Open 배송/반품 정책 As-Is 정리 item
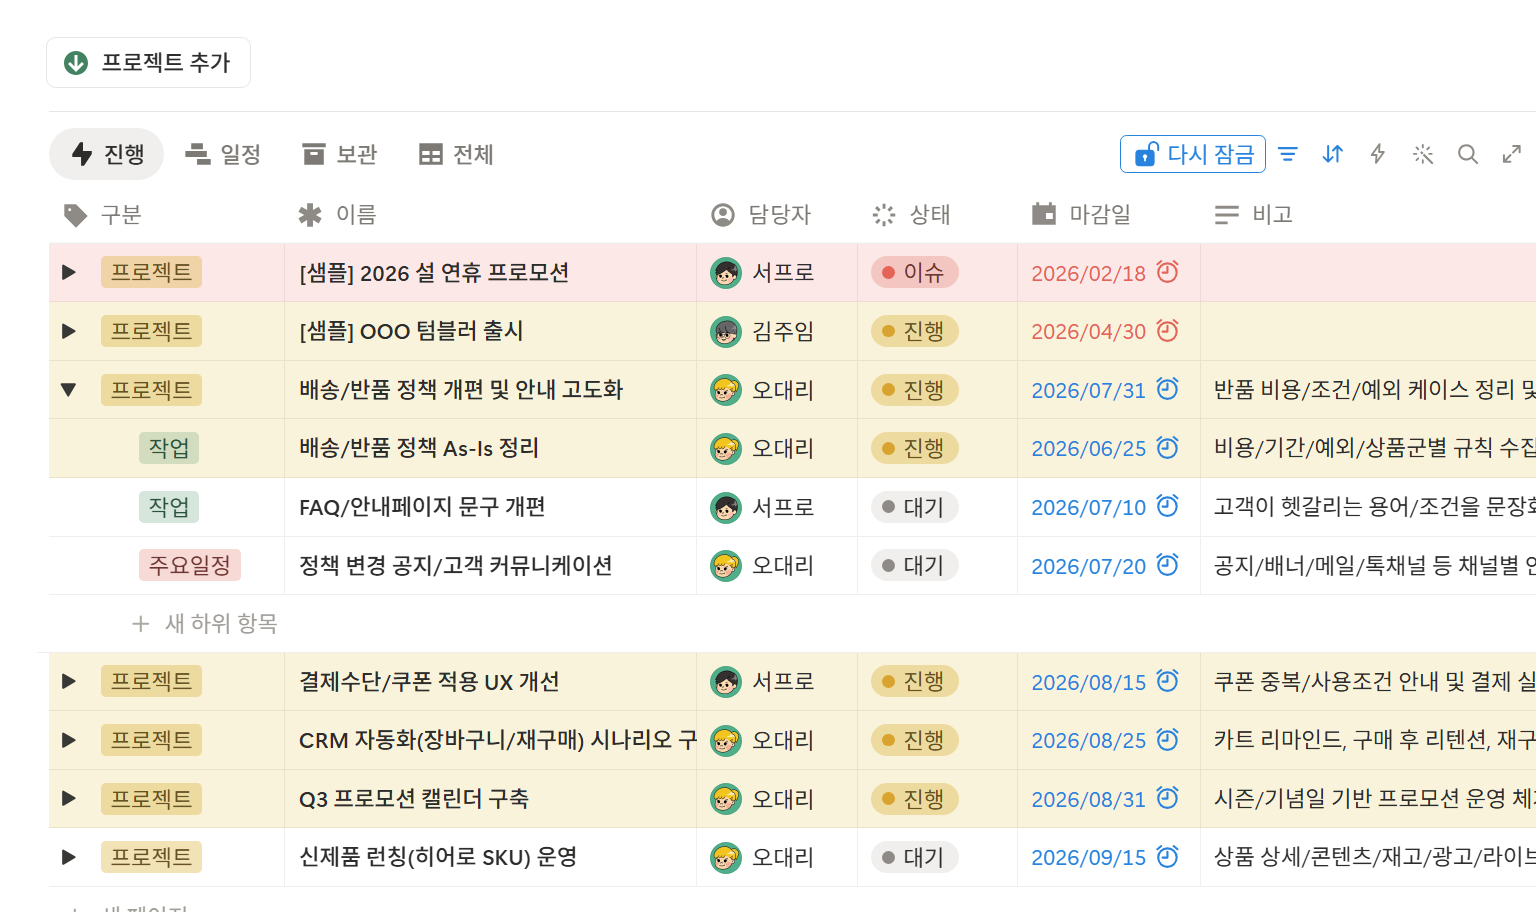 [x=419, y=448]
